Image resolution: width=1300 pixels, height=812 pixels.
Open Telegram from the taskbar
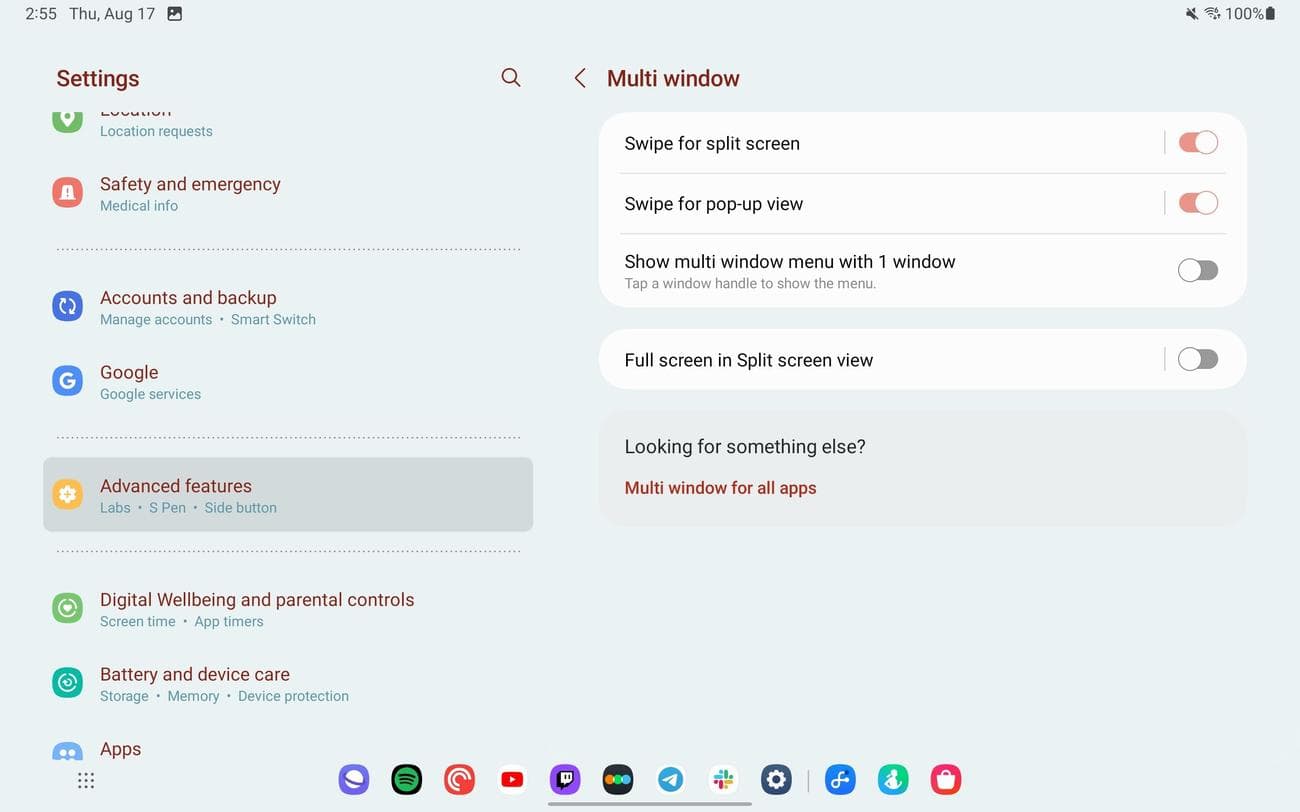671,780
